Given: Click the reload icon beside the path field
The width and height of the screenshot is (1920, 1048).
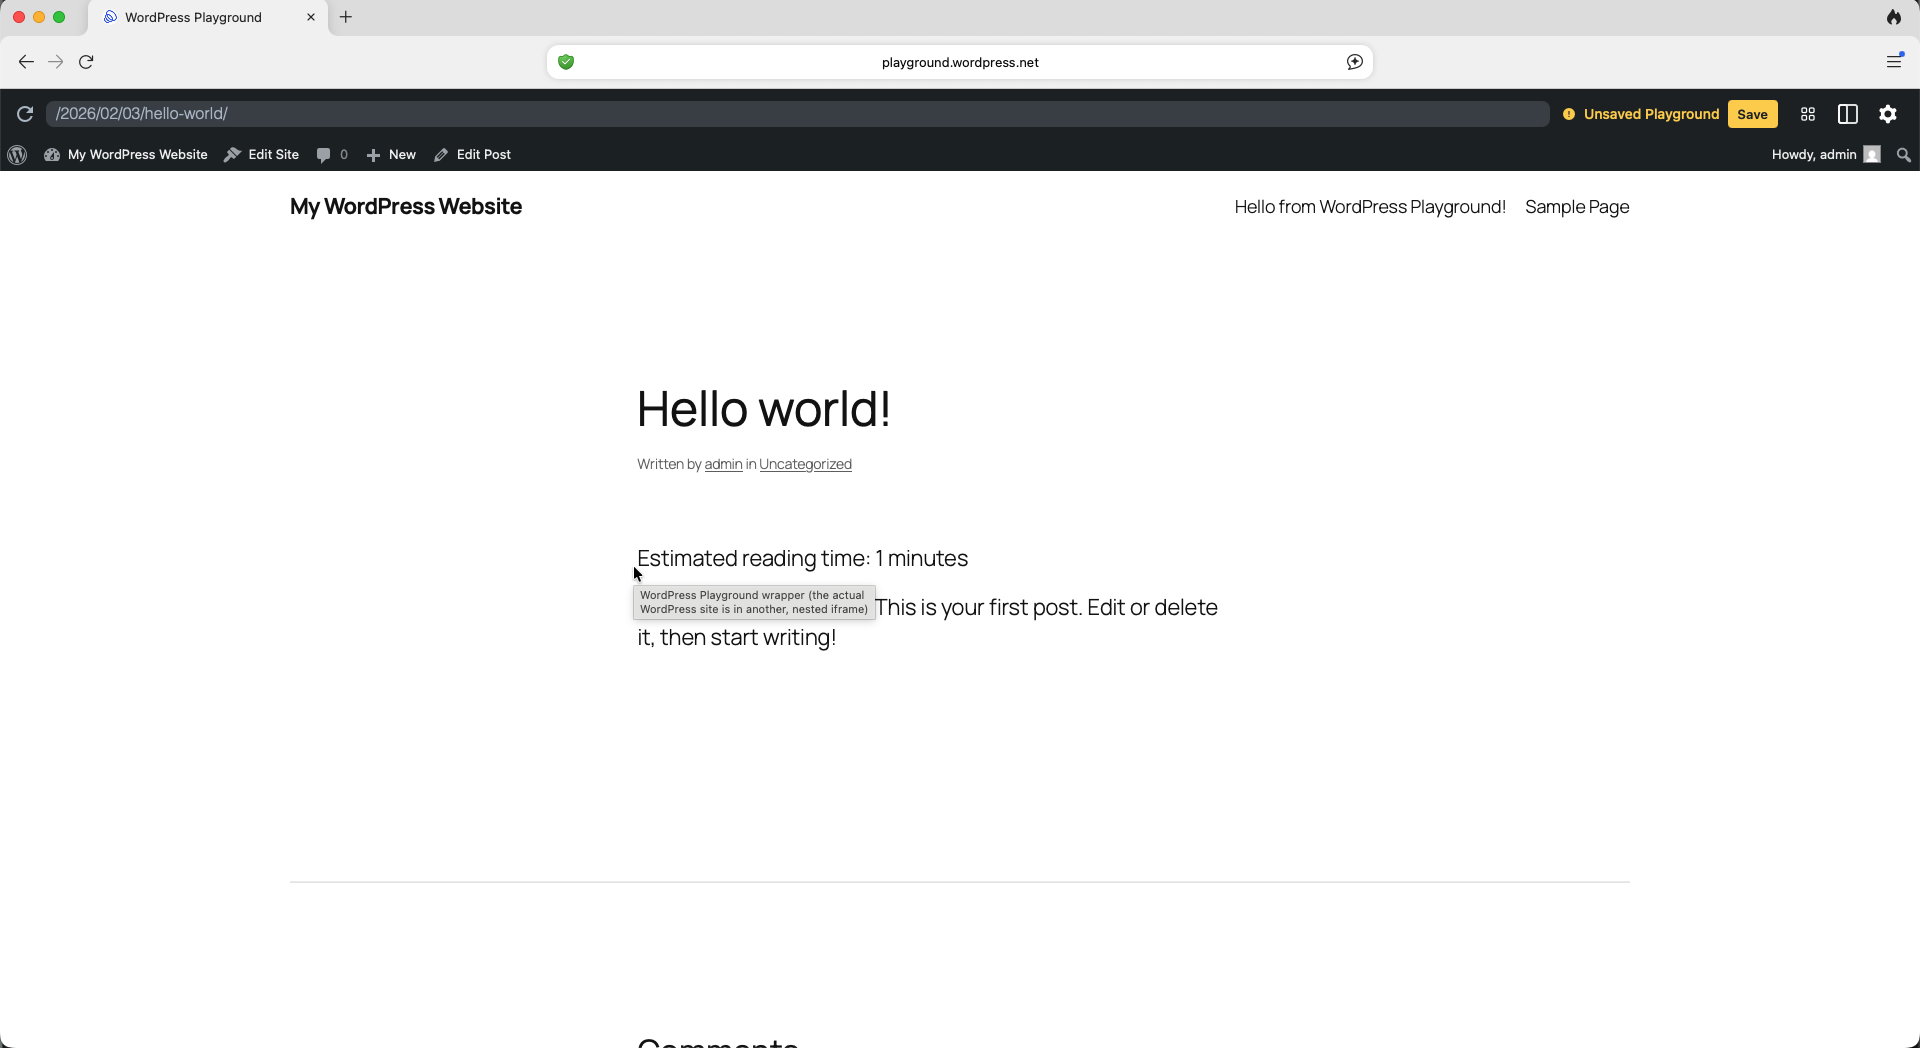Looking at the screenshot, I should click(x=25, y=114).
